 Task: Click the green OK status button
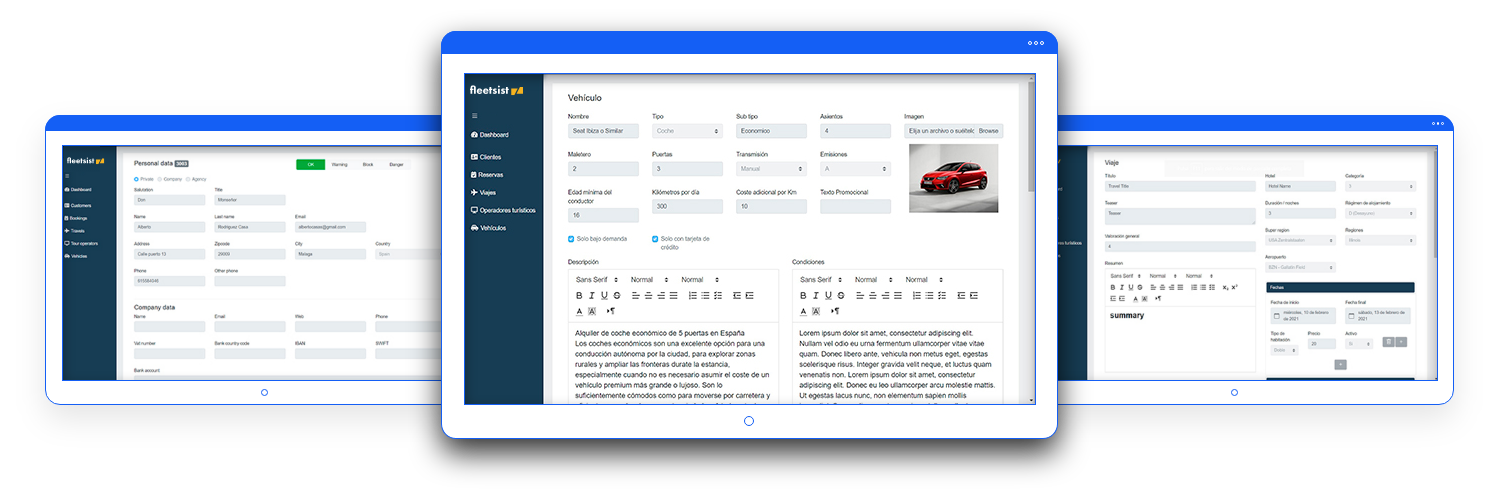[310, 164]
